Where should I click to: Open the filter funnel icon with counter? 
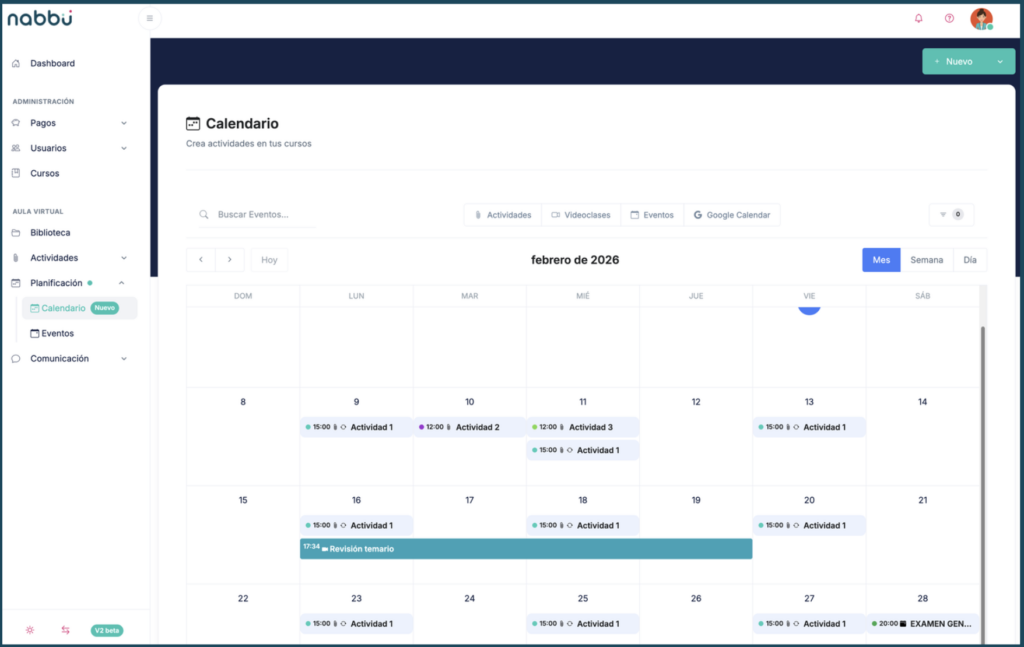click(951, 215)
